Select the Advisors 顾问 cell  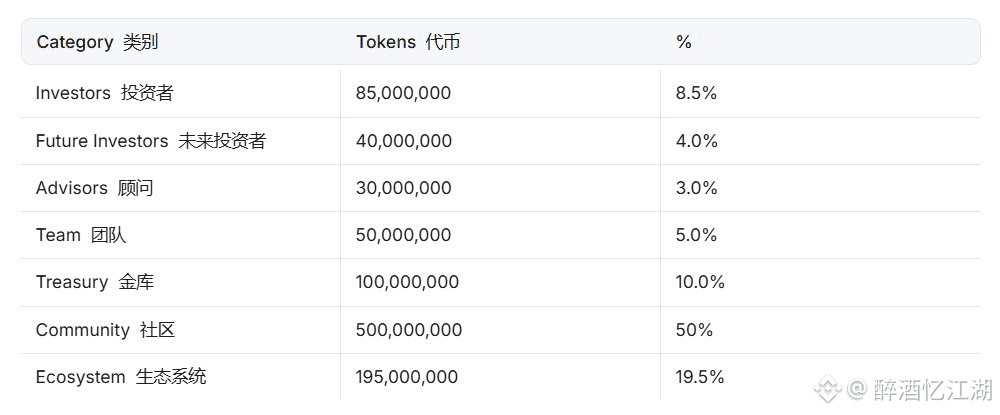tap(94, 188)
